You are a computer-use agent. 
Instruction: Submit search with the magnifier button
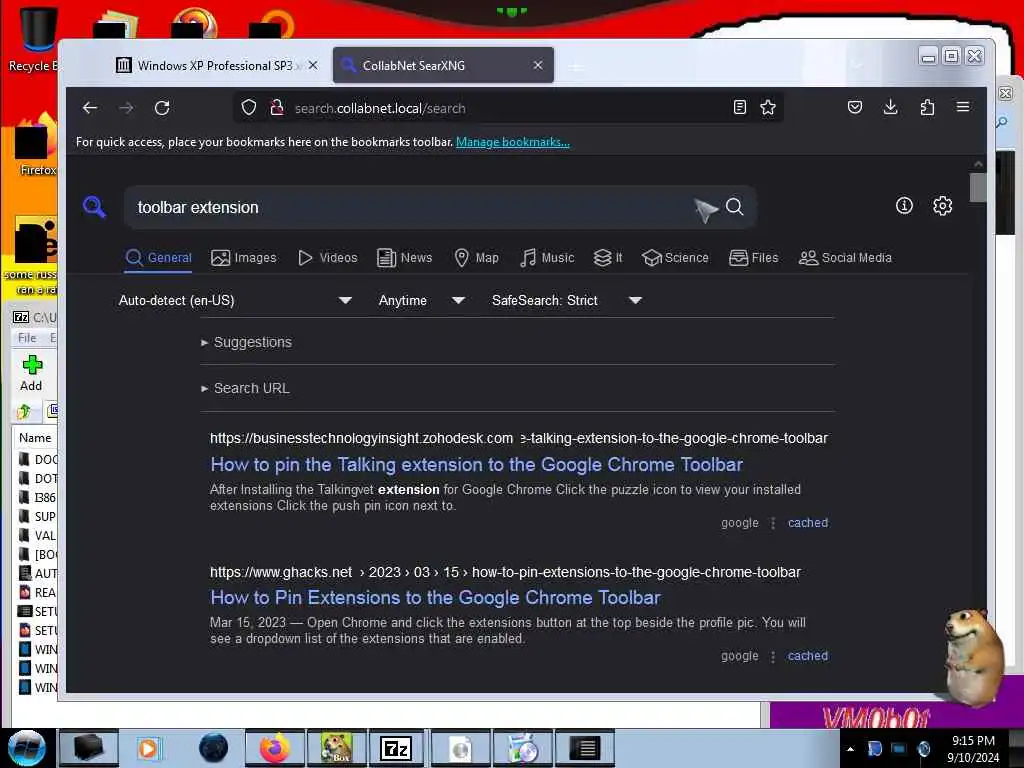pyautogui.click(x=735, y=207)
